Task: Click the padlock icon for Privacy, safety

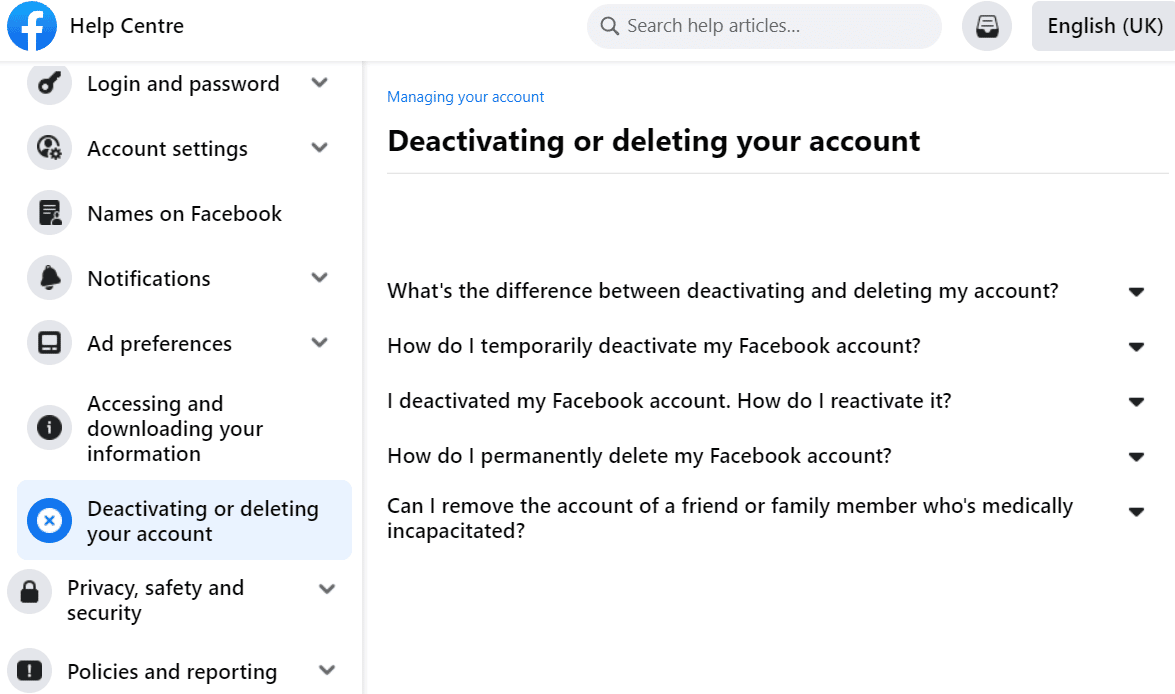Action: (29, 592)
